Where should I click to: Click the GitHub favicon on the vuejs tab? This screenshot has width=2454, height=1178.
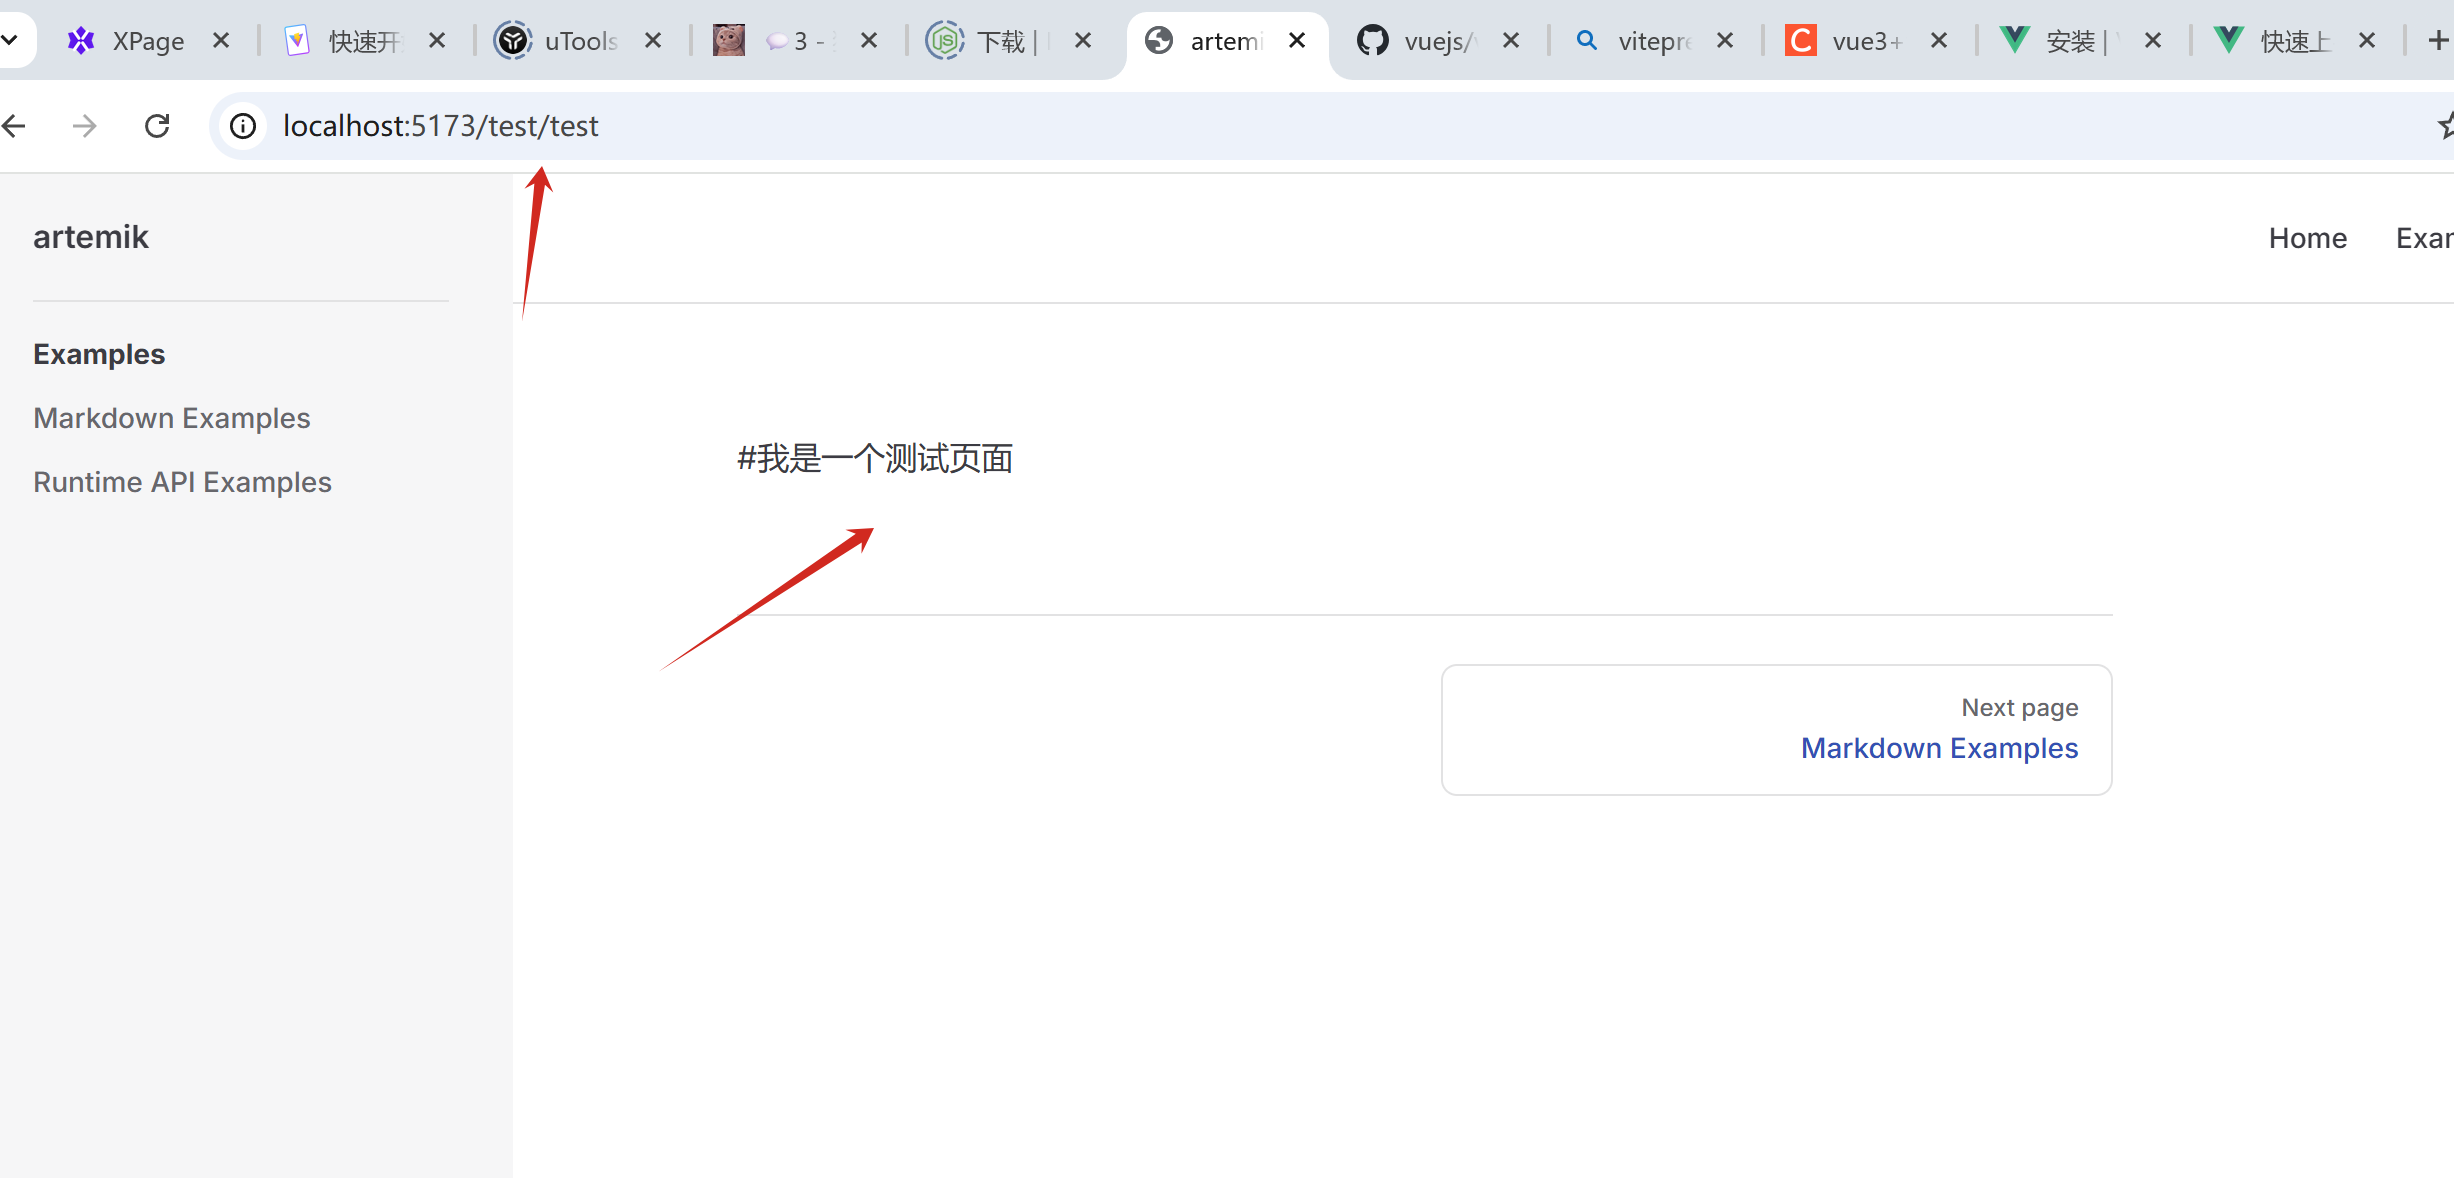pyautogui.click(x=1374, y=40)
